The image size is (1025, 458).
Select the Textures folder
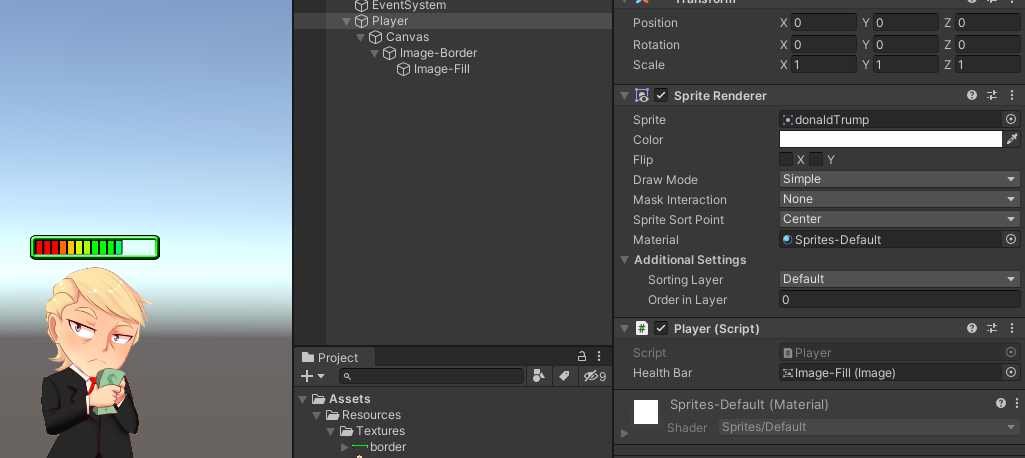pos(380,431)
